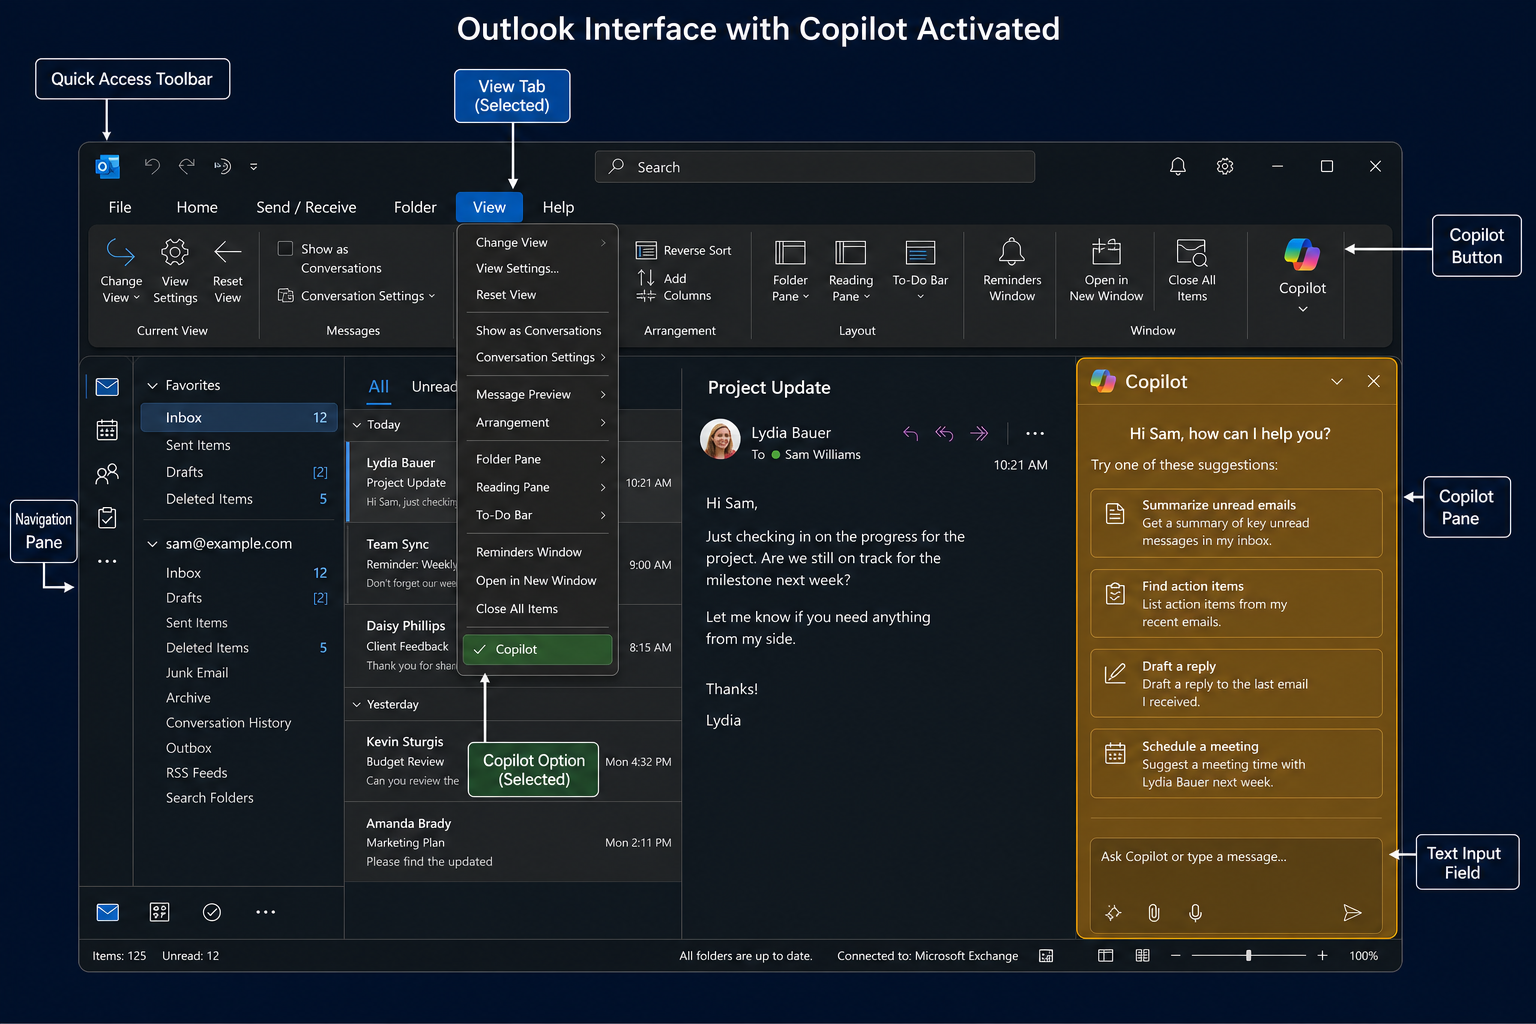The image size is (1536, 1024).
Task: Open the Folder Pane ribbon dropdown
Action: (790, 271)
